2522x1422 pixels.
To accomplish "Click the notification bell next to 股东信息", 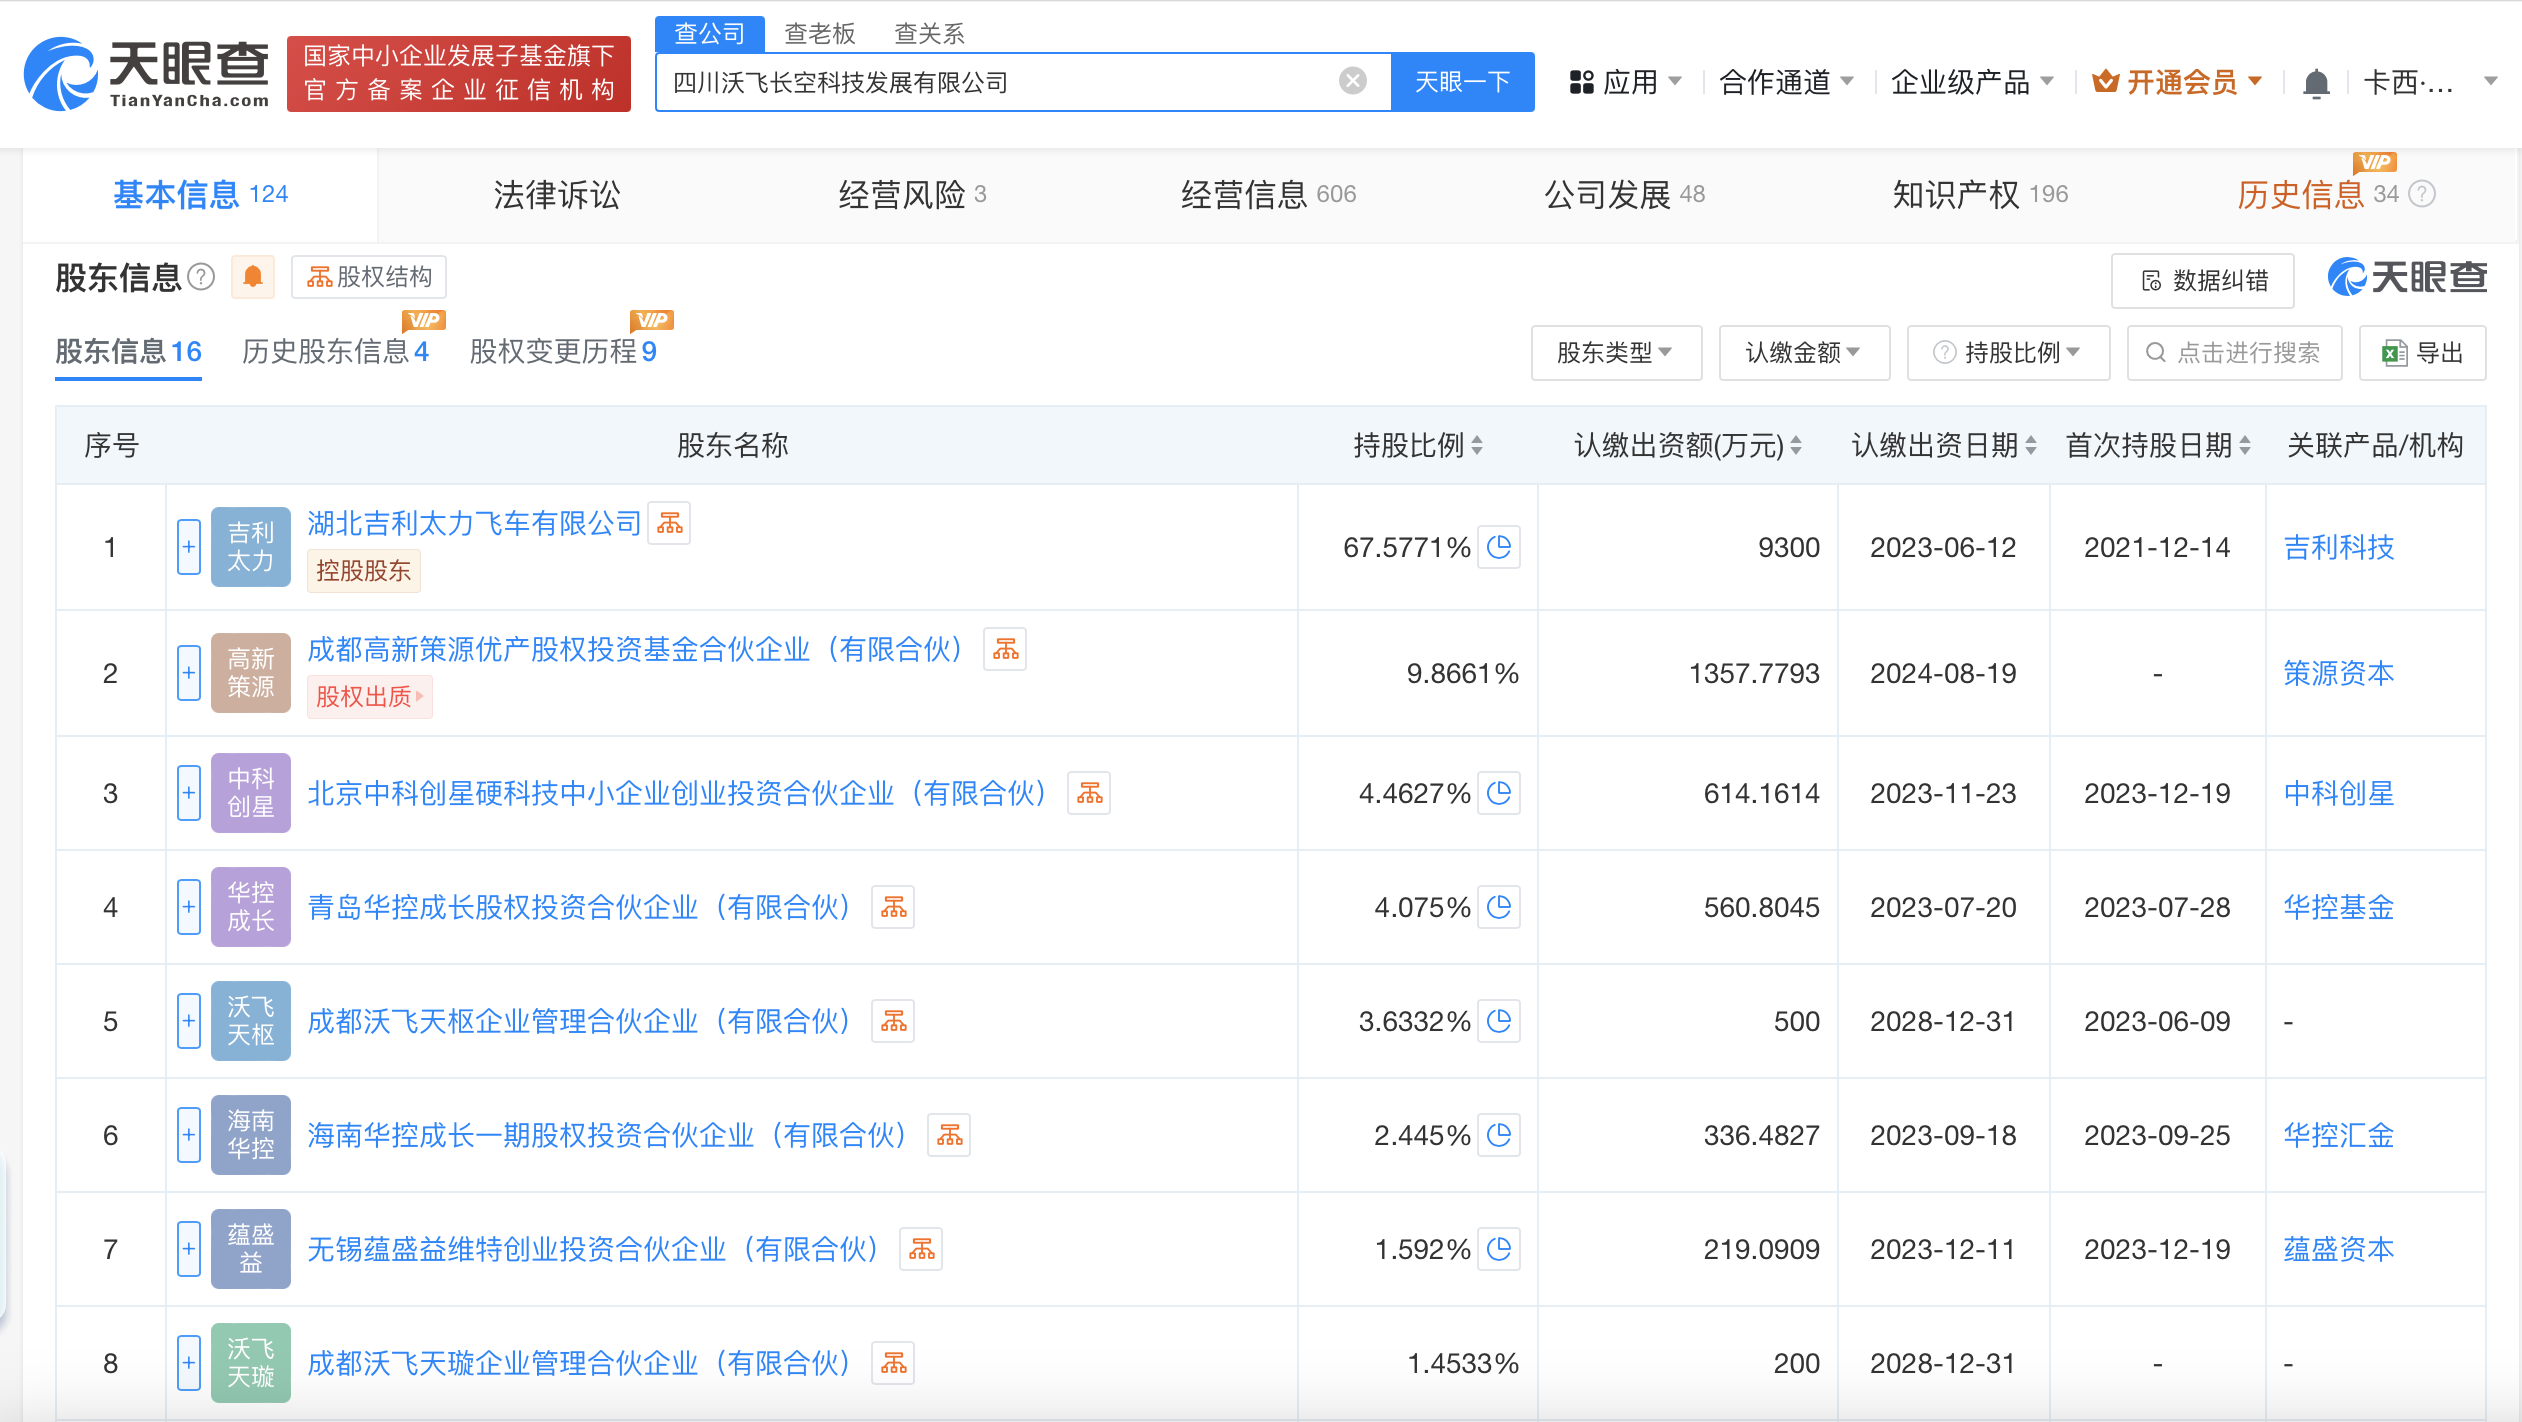I will (253, 277).
